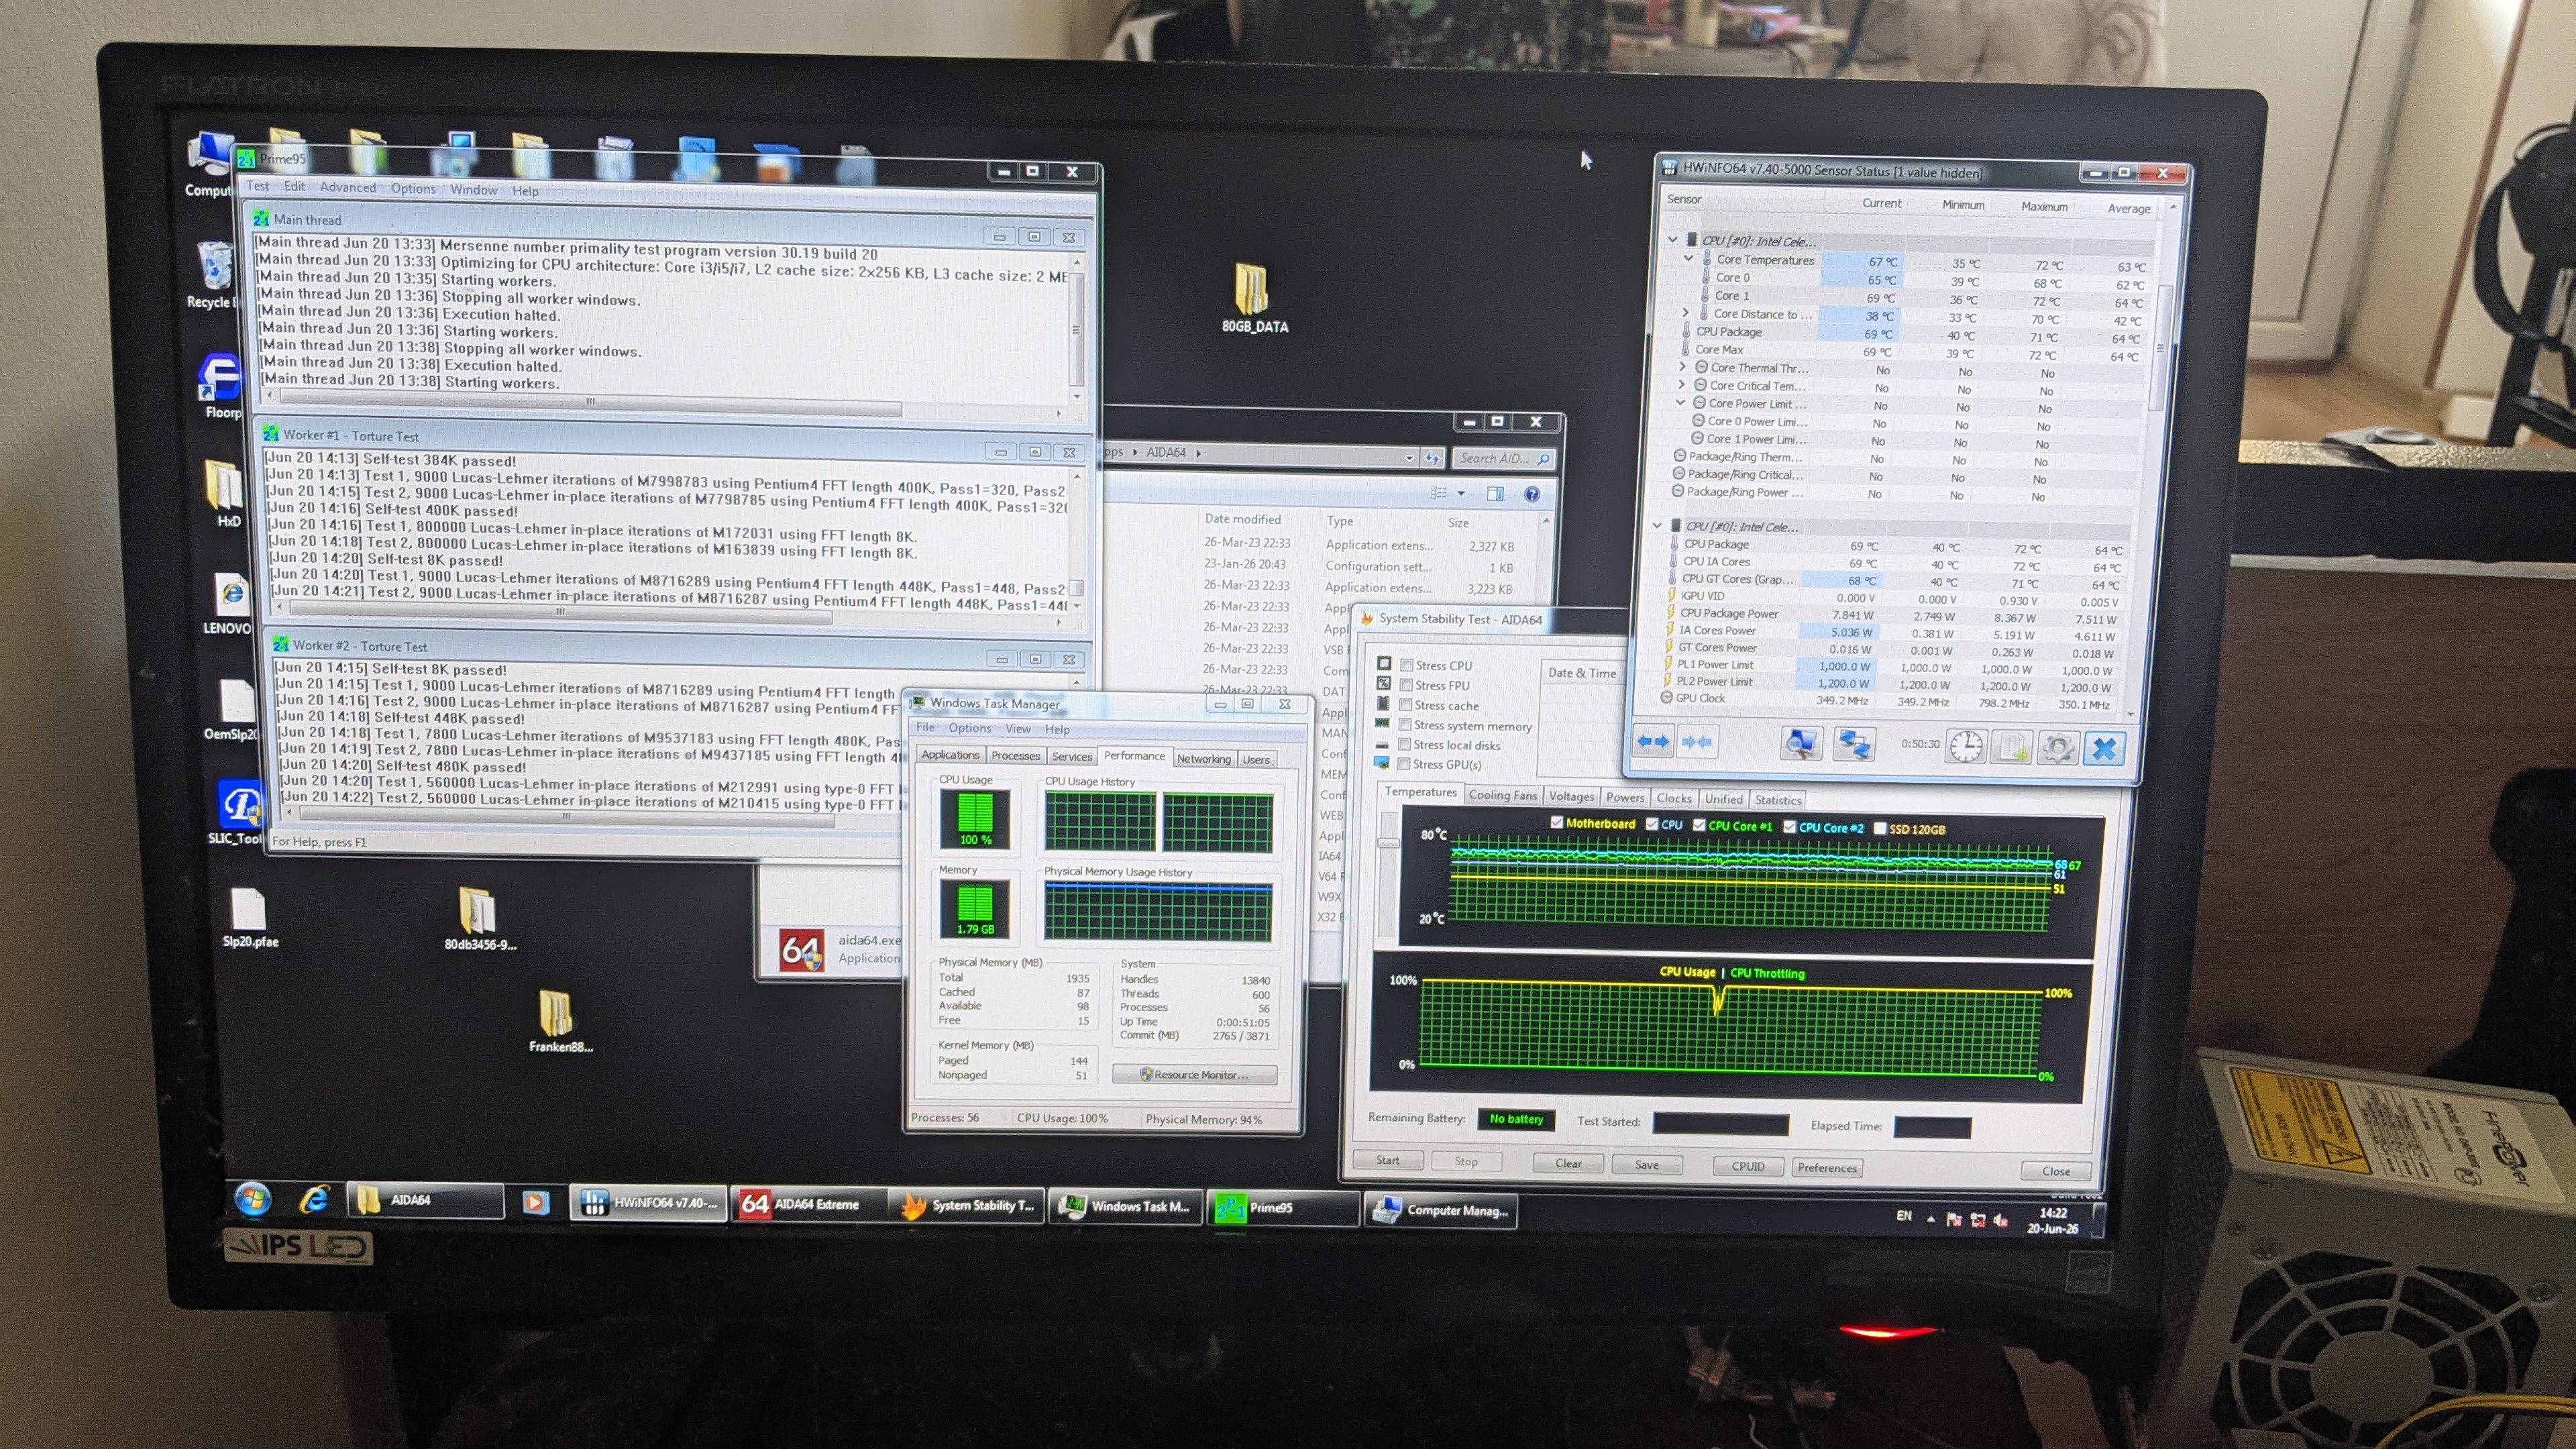Collapse the second CPU [#0] Intel Cele sensor group
The image size is (2576, 1449).
pos(1657,525)
